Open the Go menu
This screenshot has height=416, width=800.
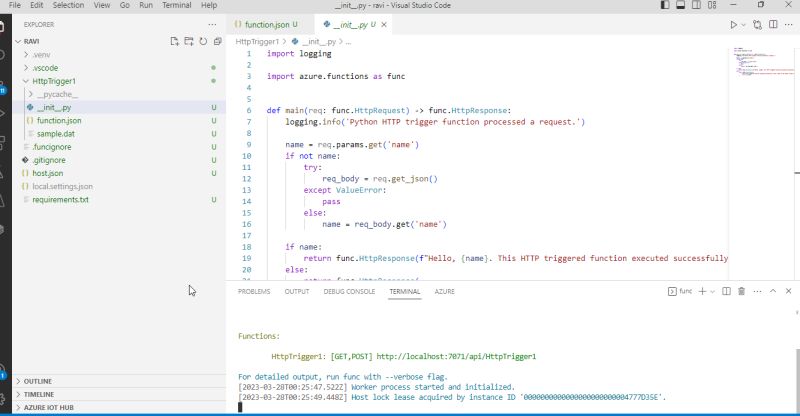pyautogui.click(x=124, y=5)
